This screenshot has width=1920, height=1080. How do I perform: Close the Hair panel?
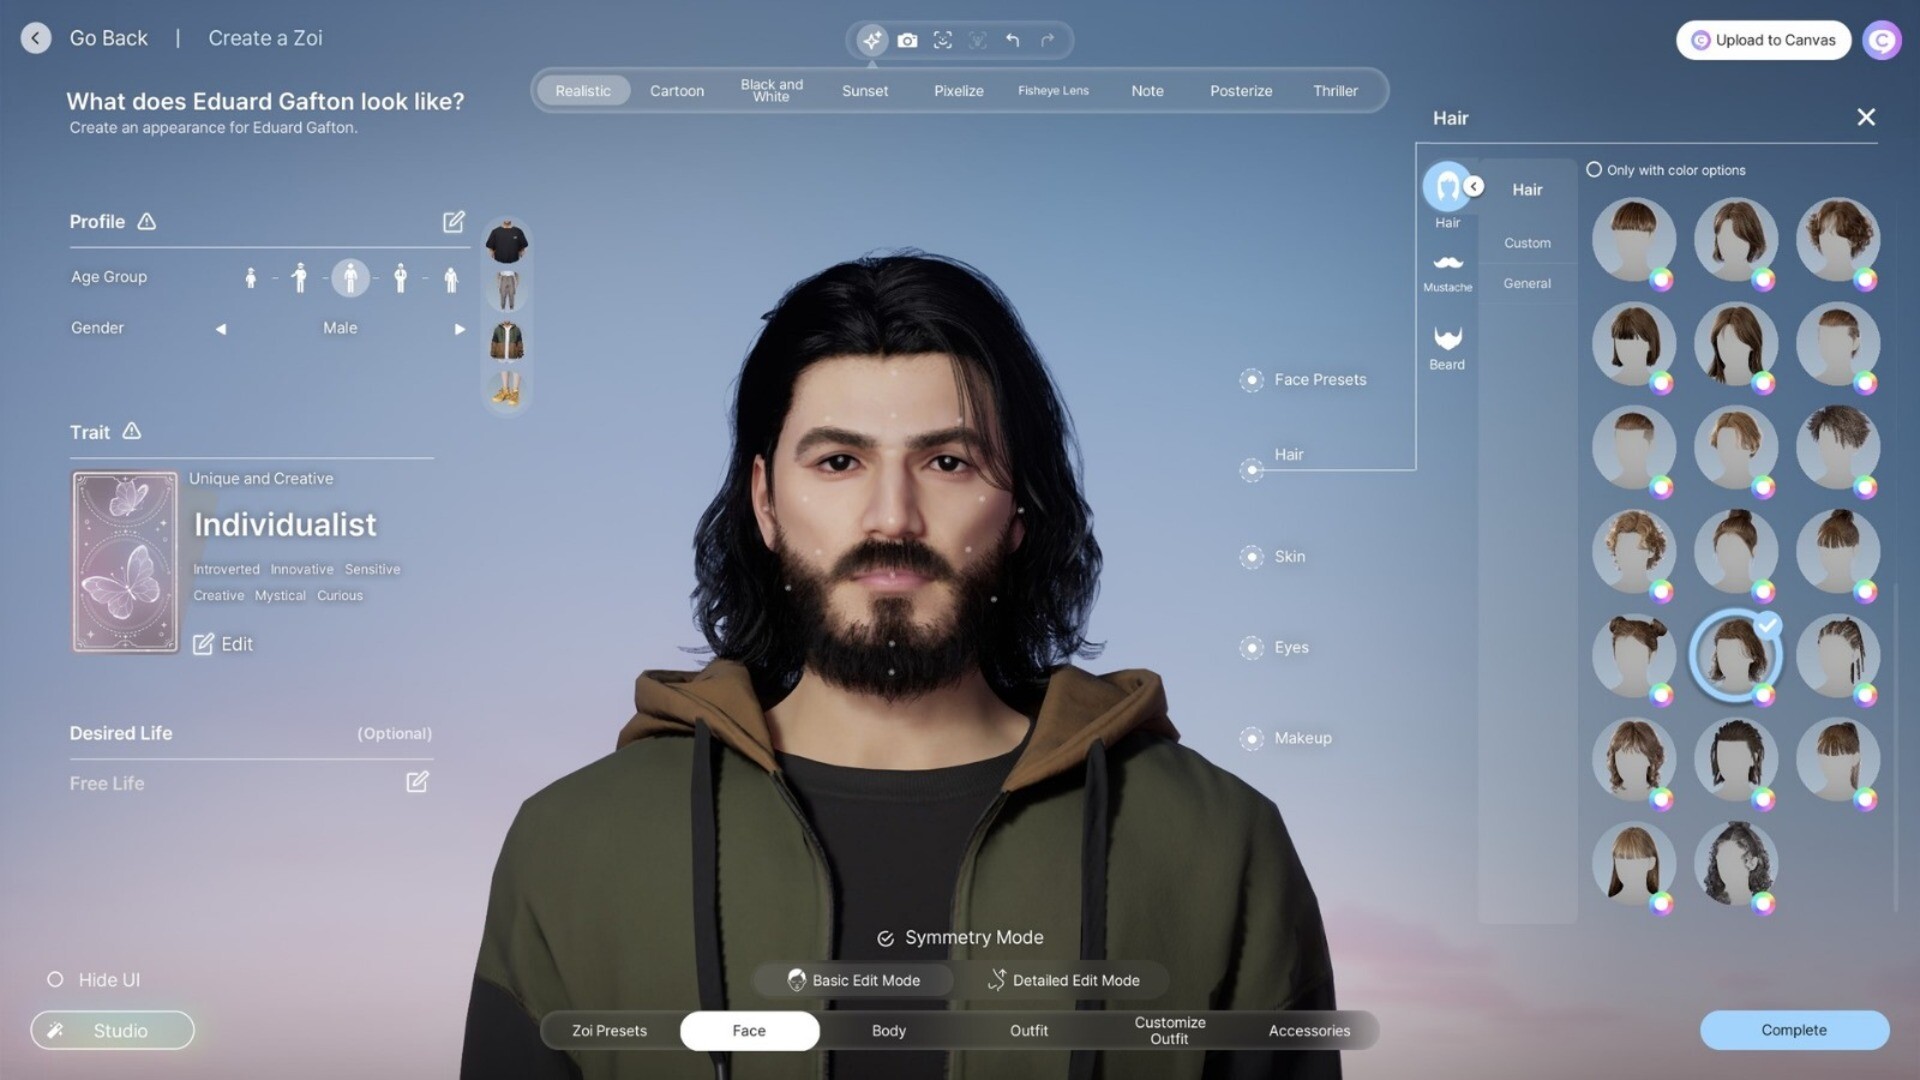(1866, 117)
